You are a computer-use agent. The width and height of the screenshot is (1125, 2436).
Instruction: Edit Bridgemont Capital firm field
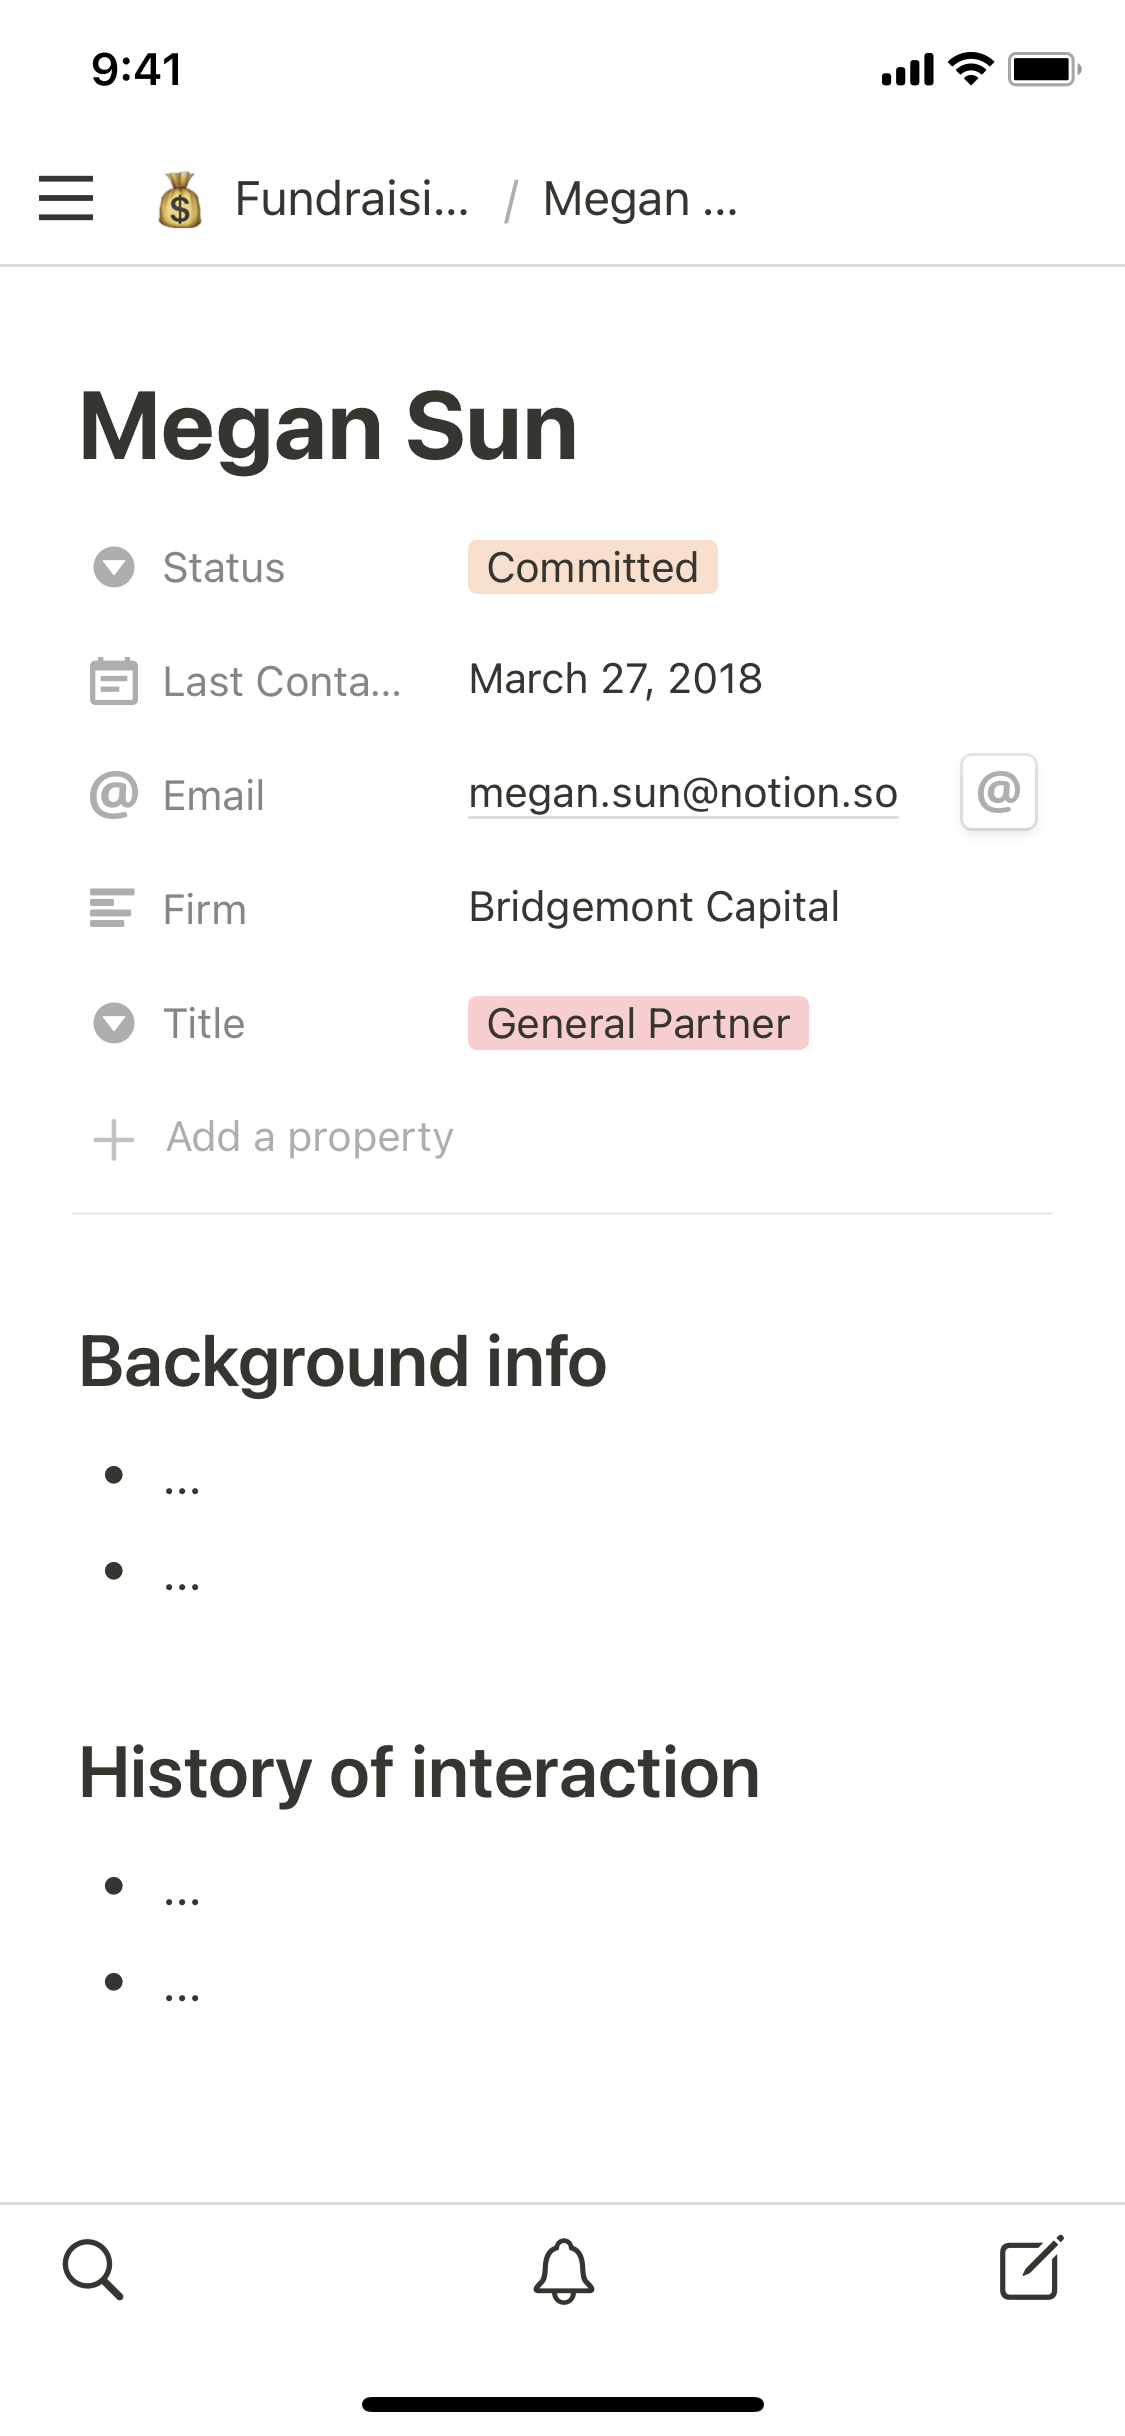[x=654, y=907]
